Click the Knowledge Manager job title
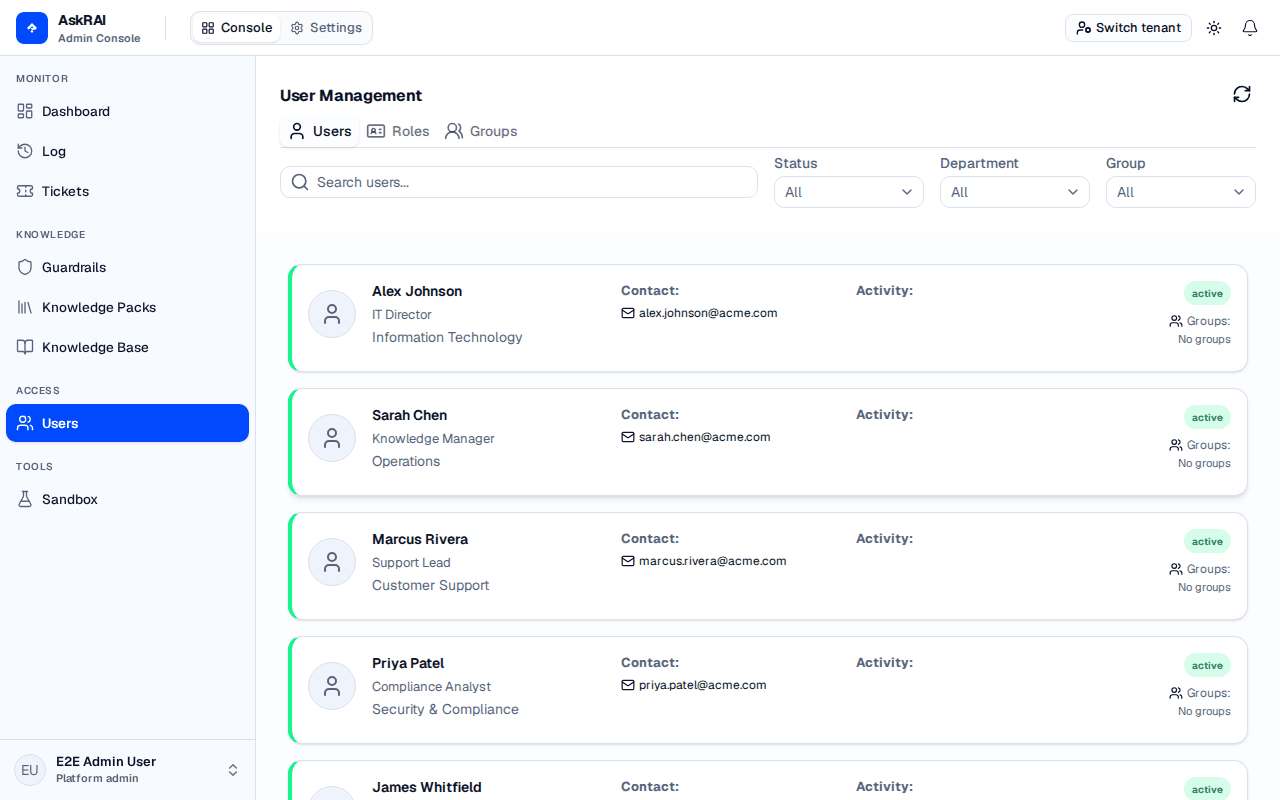Viewport: 1280px width, 800px height. coord(433,438)
